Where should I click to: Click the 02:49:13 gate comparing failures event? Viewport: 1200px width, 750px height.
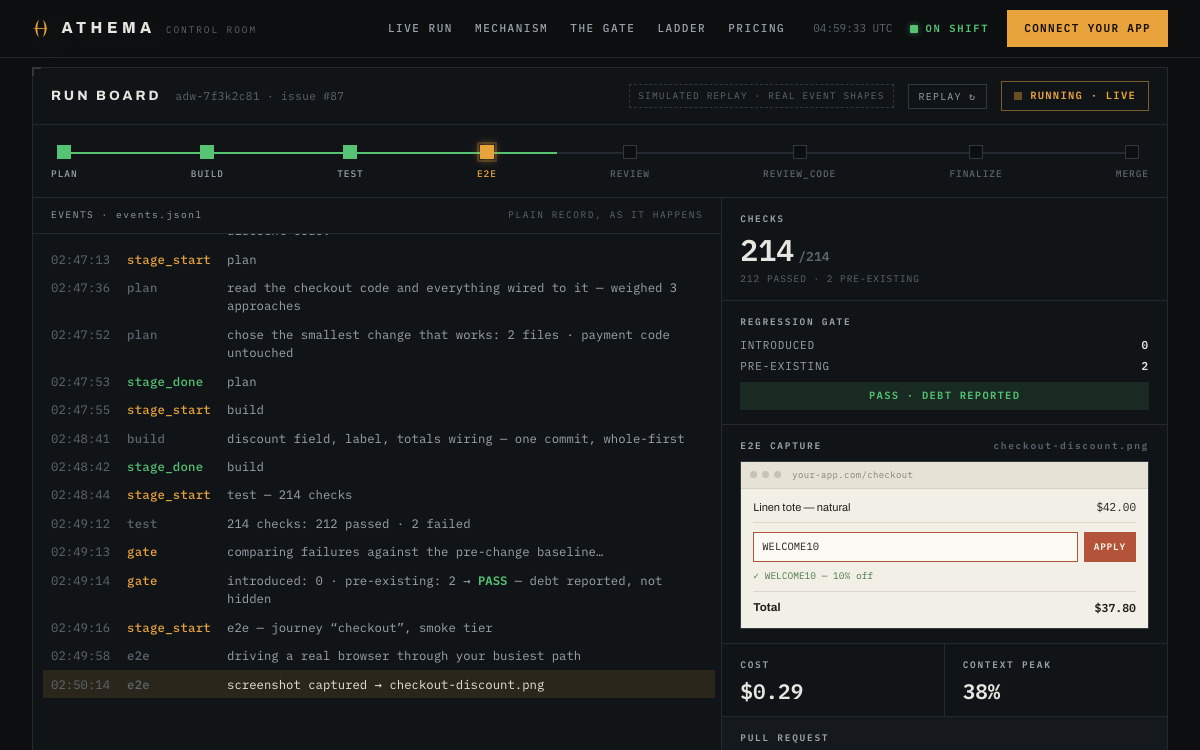(x=379, y=552)
